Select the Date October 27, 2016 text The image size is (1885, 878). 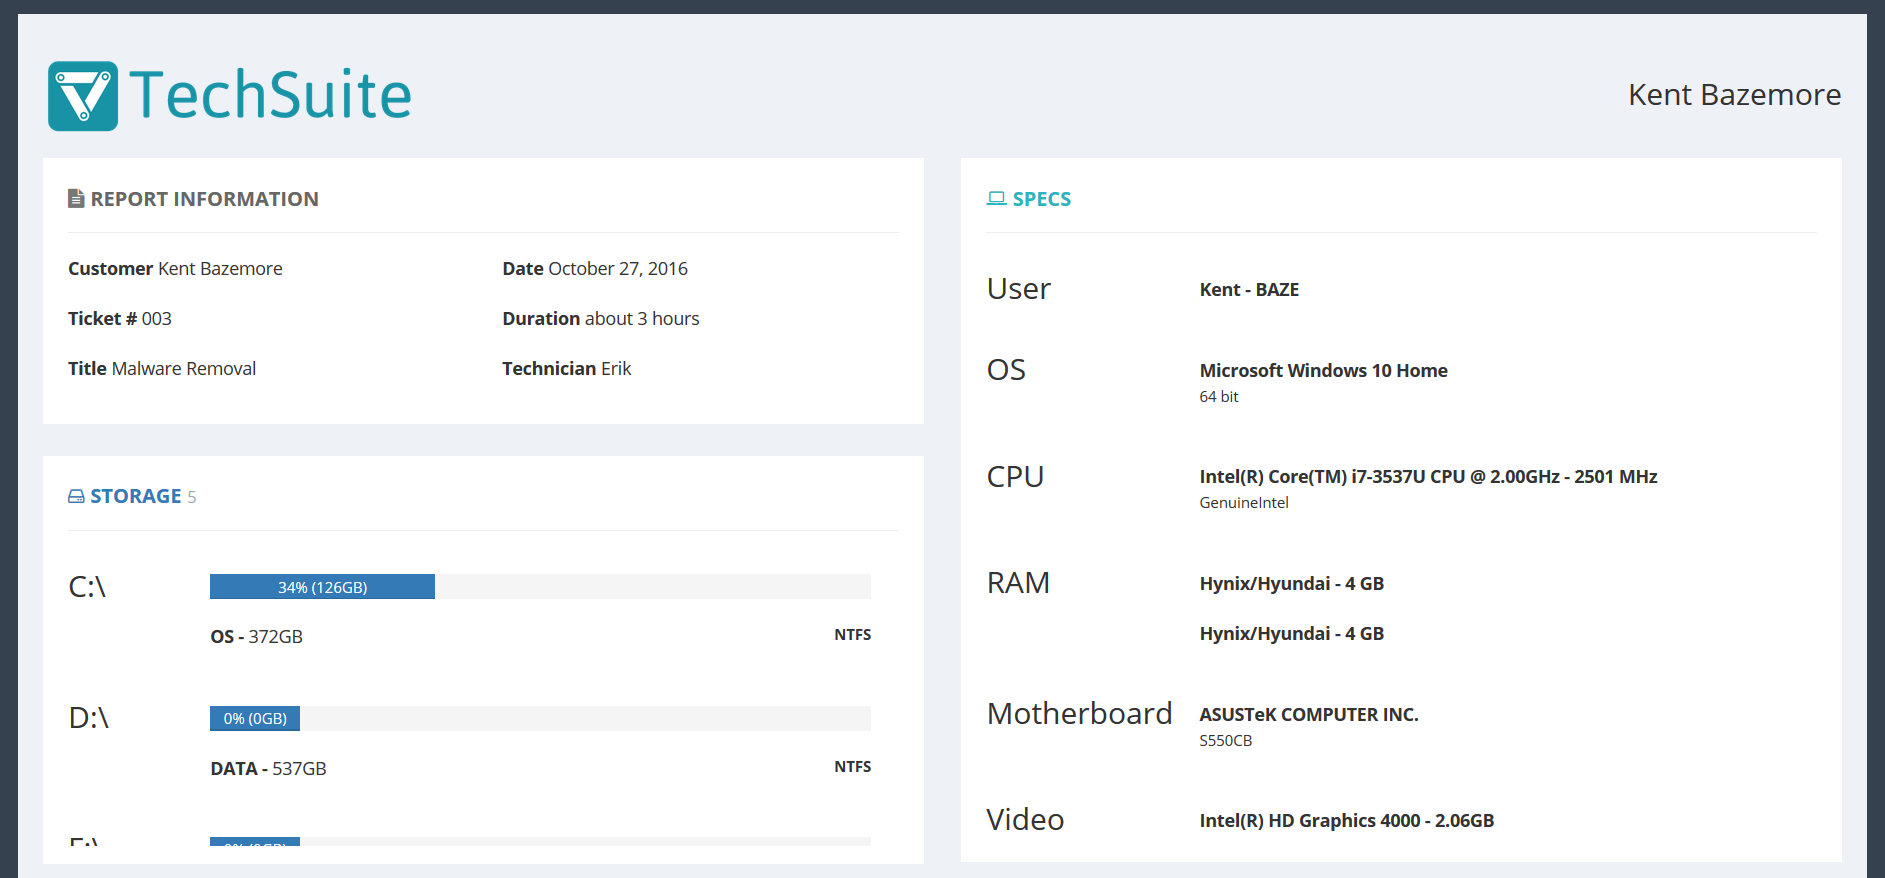595,268
